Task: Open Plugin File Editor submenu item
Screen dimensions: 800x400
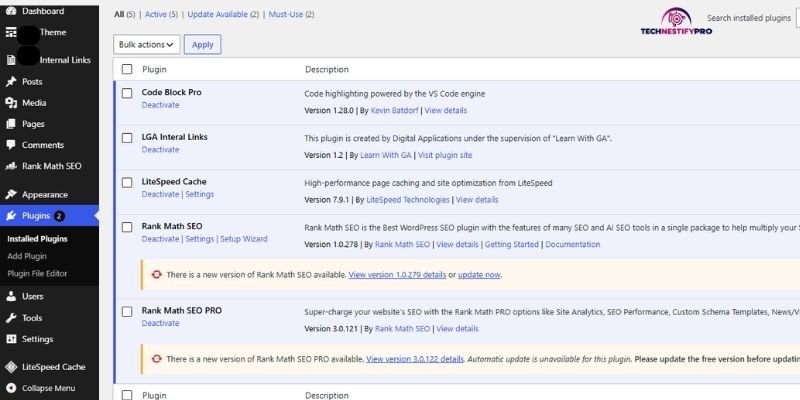Action: click(37, 273)
